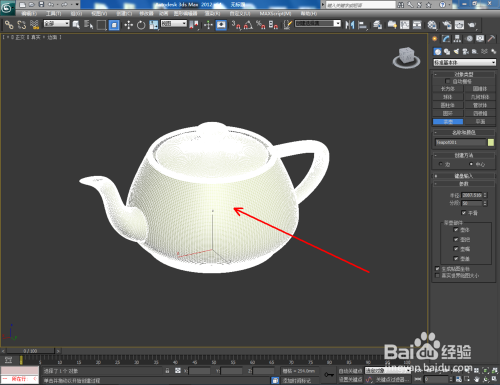The height and width of the screenshot is (385, 500).
Task: Select the Link tool chain icon
Action: [x=9, y=25]
